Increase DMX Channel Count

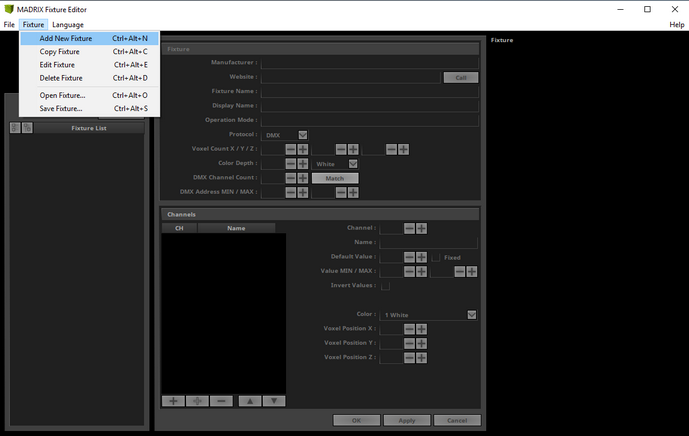point(303,178)
